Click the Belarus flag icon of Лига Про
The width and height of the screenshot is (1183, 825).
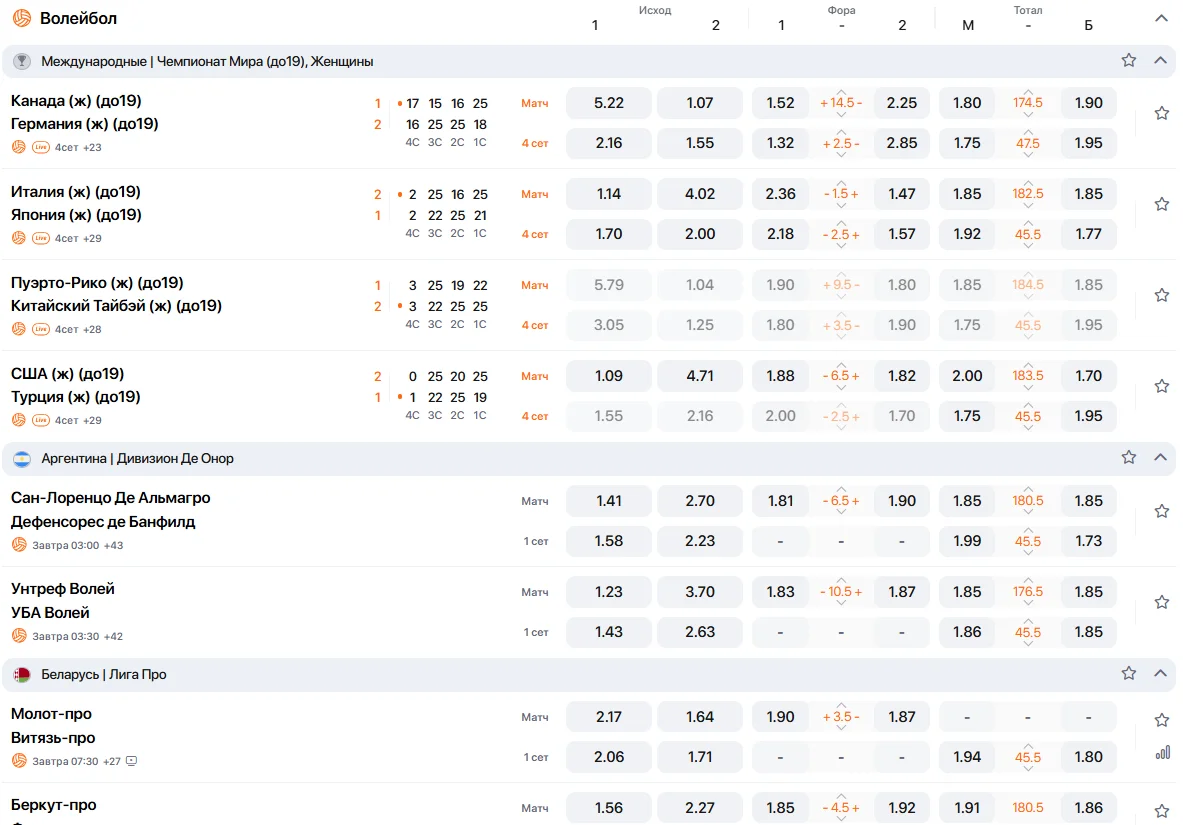point(22,674)
